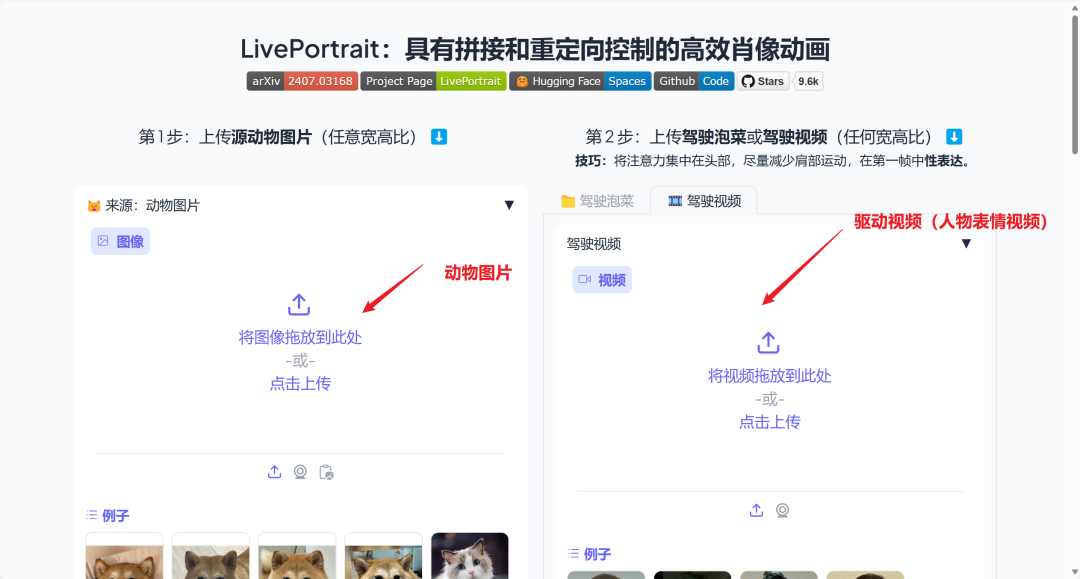Collapse the 来源:动物图片 accordion arrow
The image size is (1080, 579).
click(509, 205)
